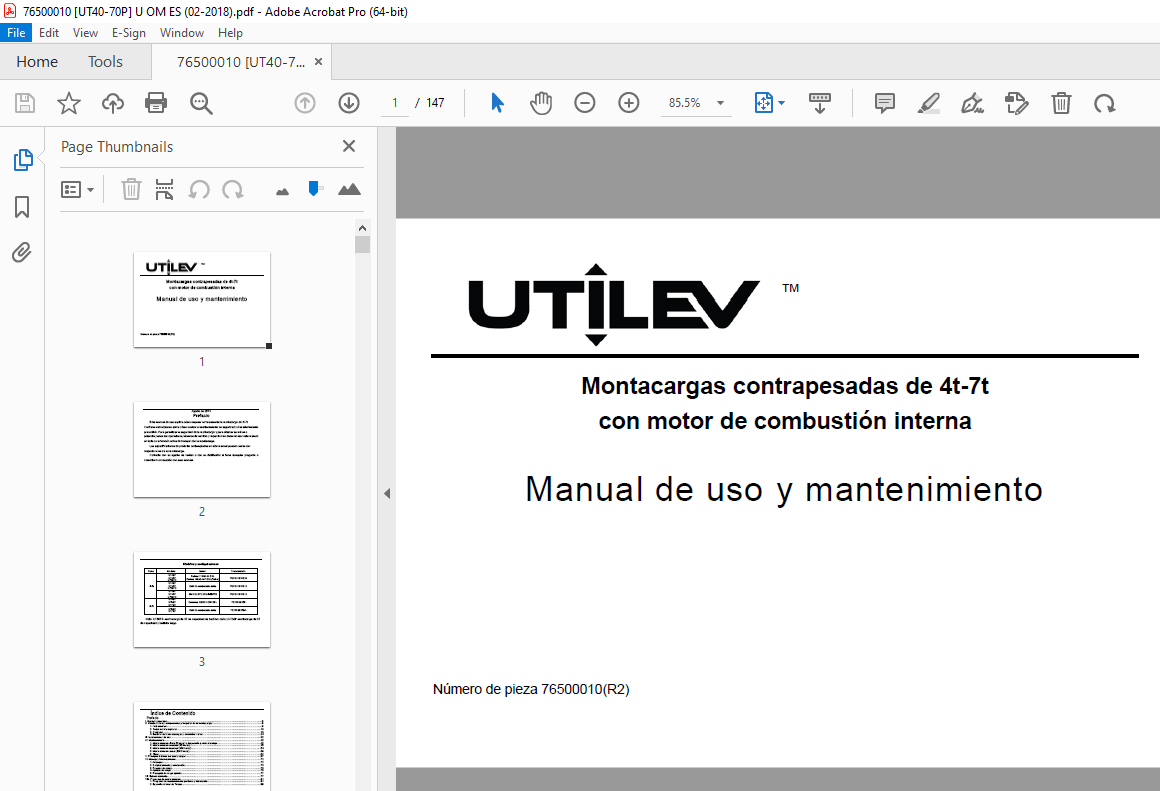Zoom out with minus button

click(584, 103)
